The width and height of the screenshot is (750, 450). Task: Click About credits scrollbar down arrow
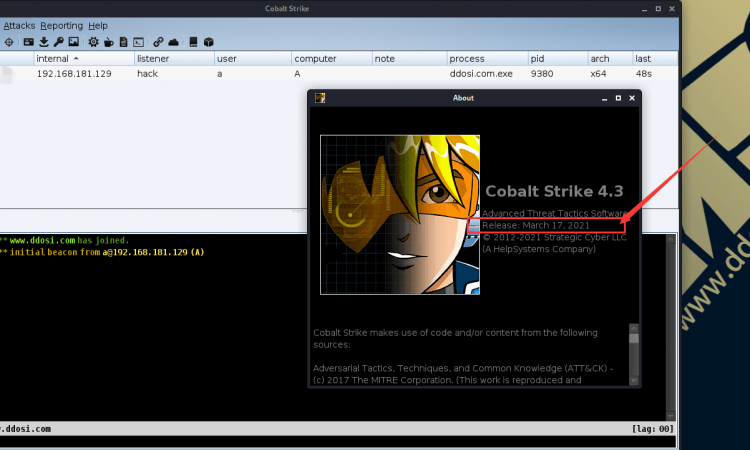click(x=634, y=381)
